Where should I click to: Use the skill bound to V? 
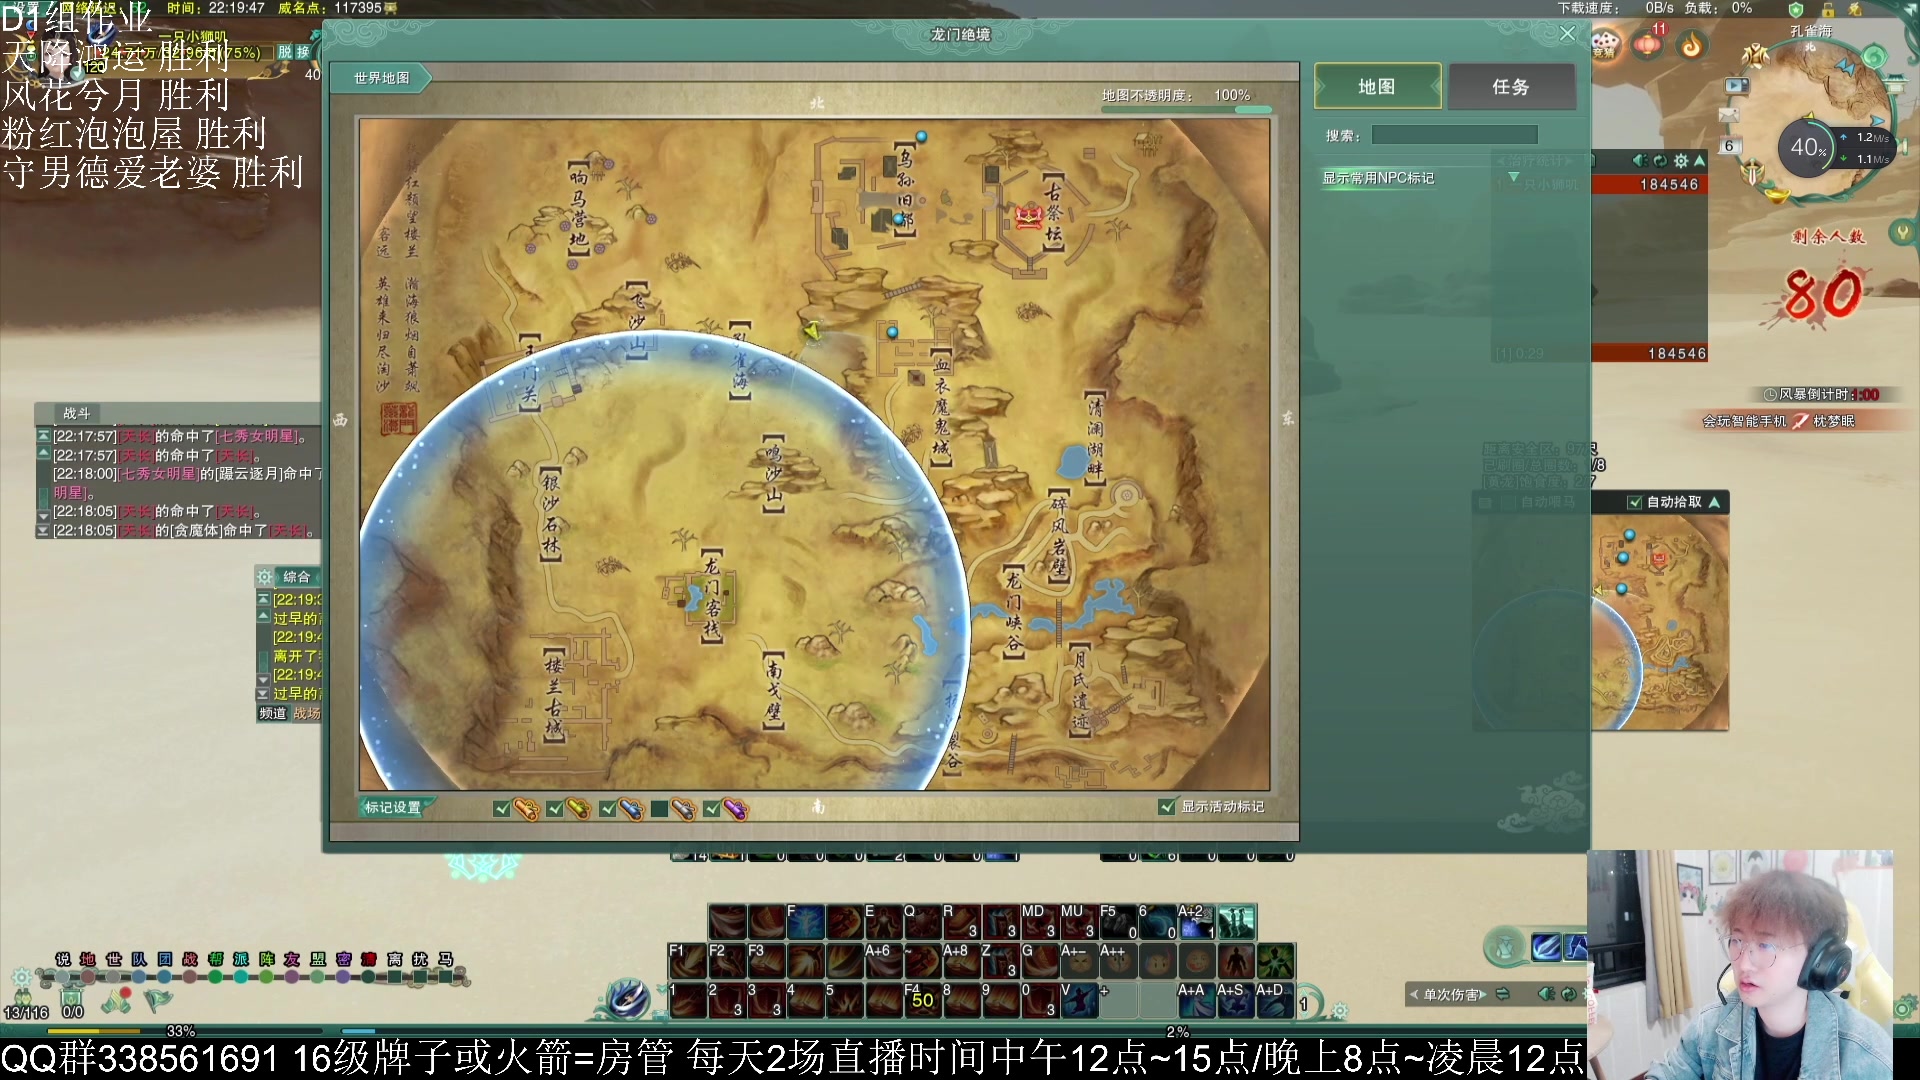pyautogui.click(x=1078, y=1000)
